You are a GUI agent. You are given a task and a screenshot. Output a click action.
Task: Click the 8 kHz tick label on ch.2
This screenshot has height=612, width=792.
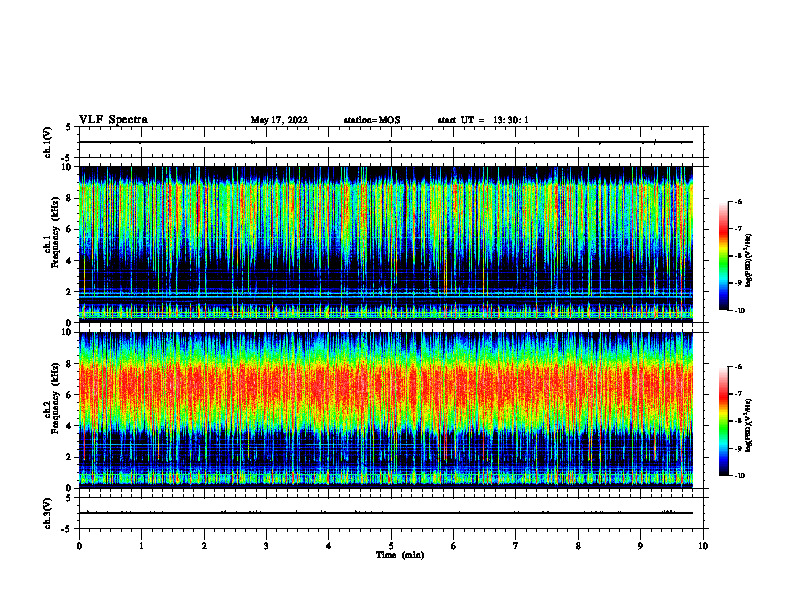click(x=69, y=364)
